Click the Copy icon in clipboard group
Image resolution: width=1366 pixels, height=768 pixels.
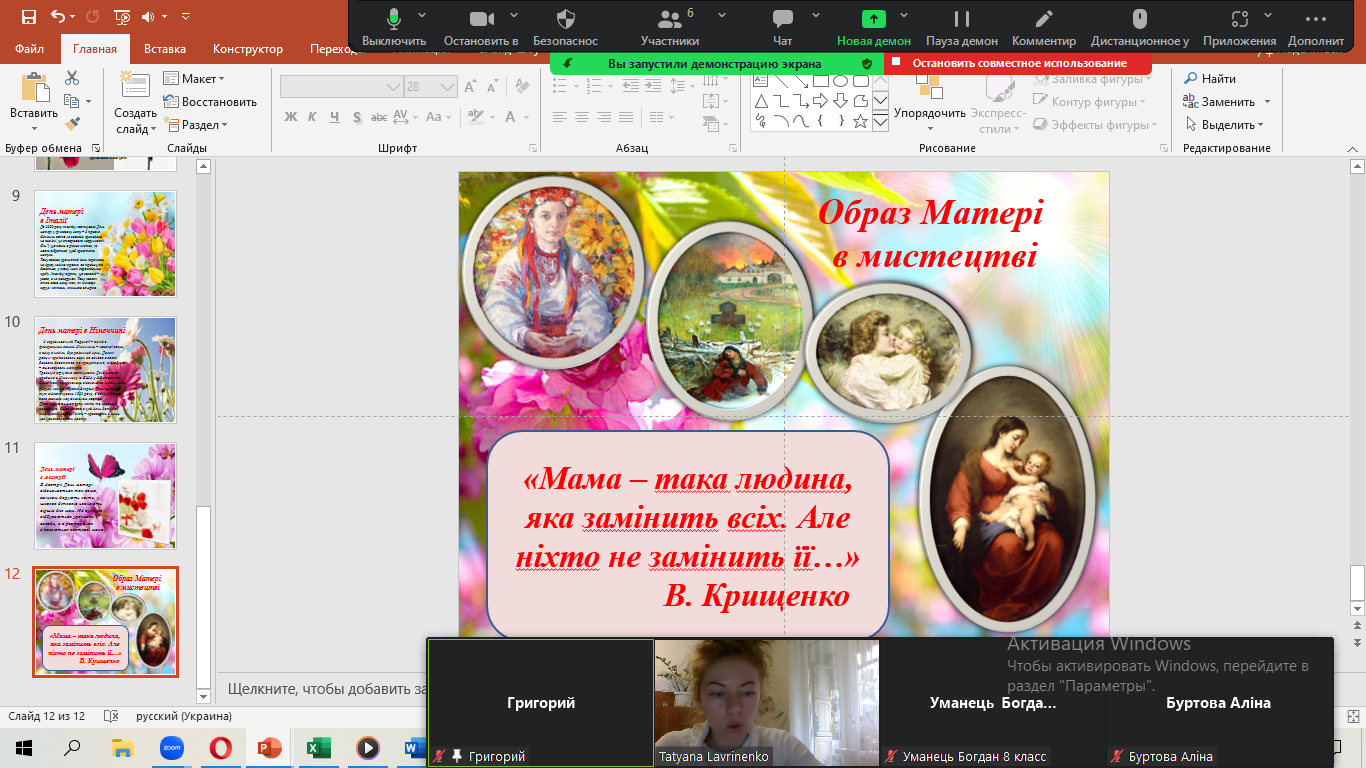point(71,101)
